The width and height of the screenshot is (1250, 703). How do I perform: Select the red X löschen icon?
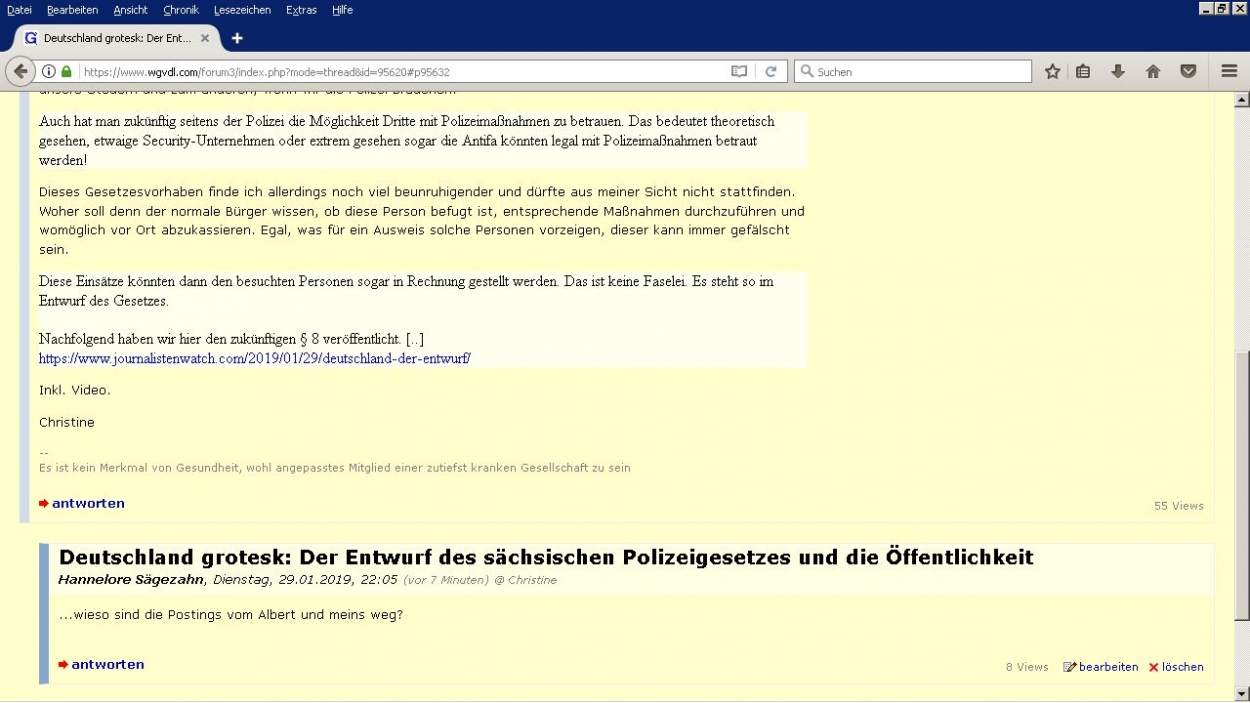1153,667
